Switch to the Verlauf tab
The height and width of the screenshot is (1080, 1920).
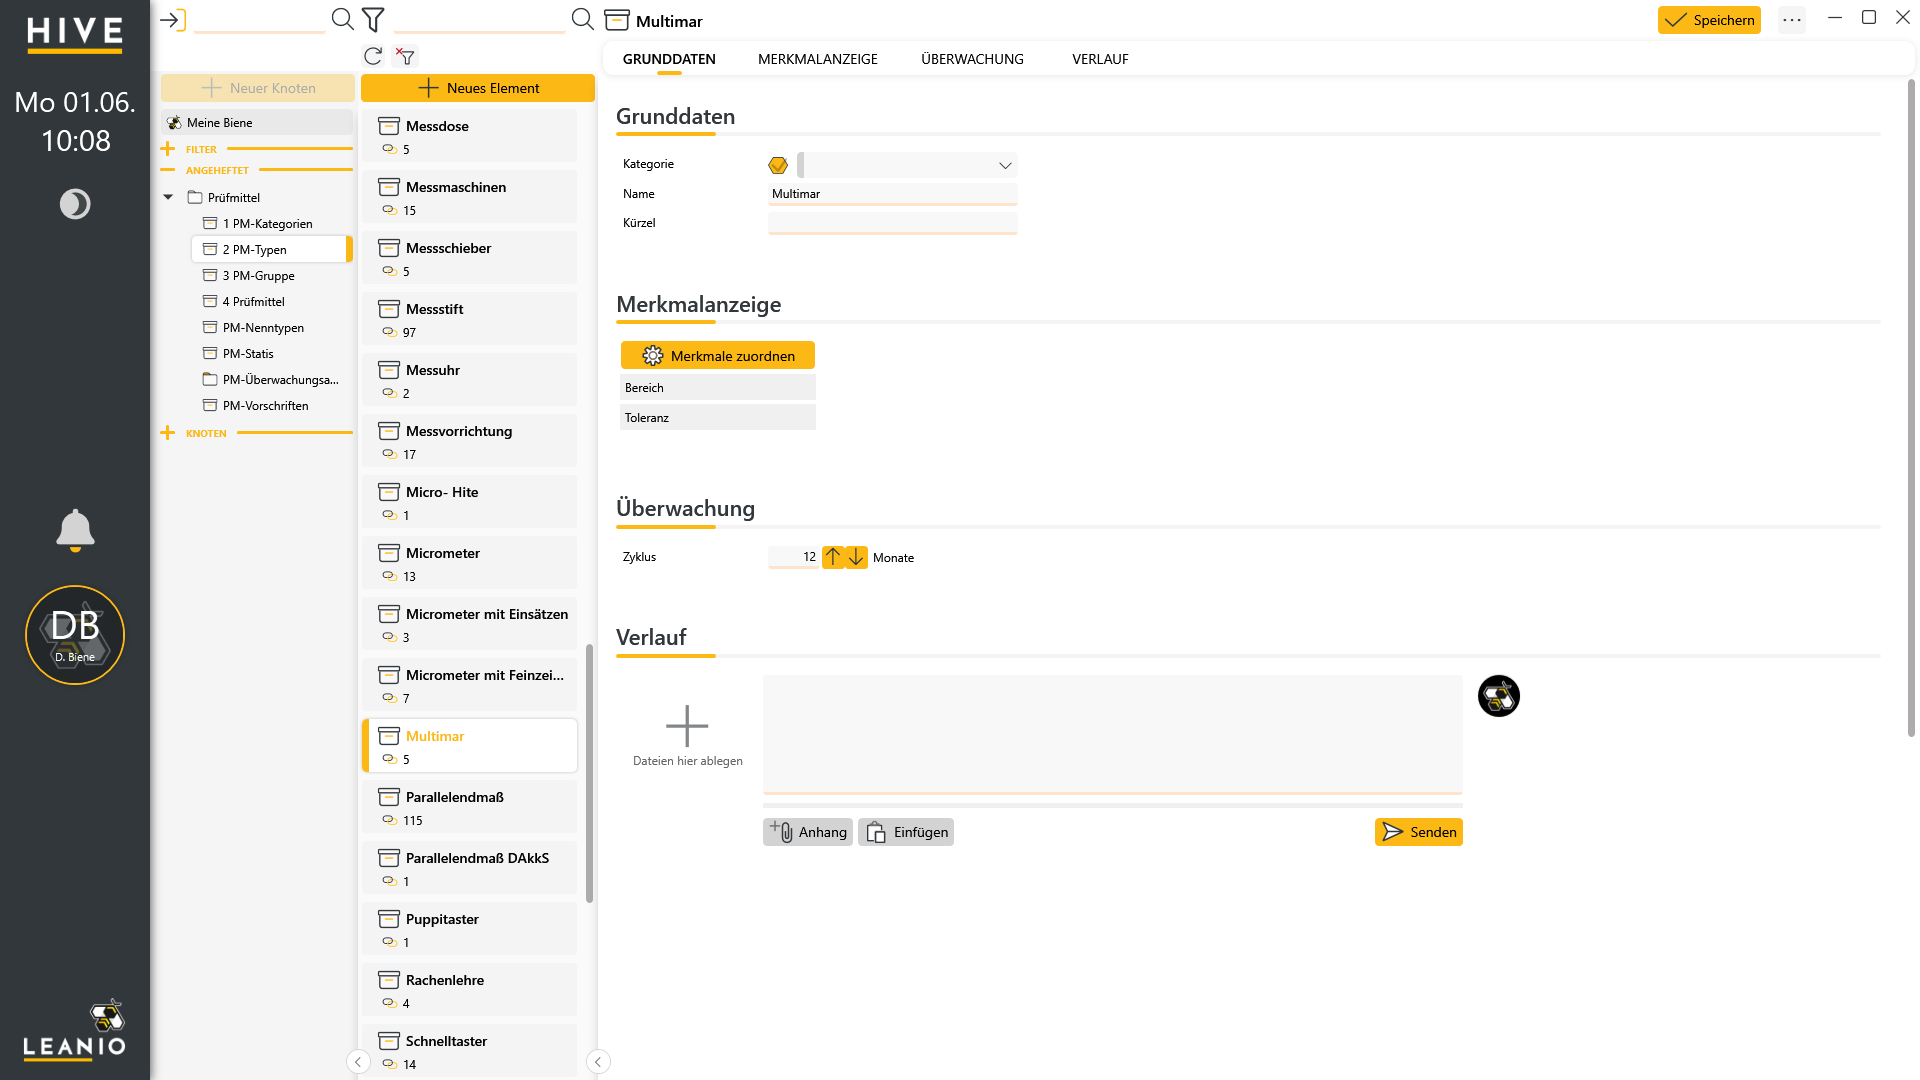tap(1100, 59)
